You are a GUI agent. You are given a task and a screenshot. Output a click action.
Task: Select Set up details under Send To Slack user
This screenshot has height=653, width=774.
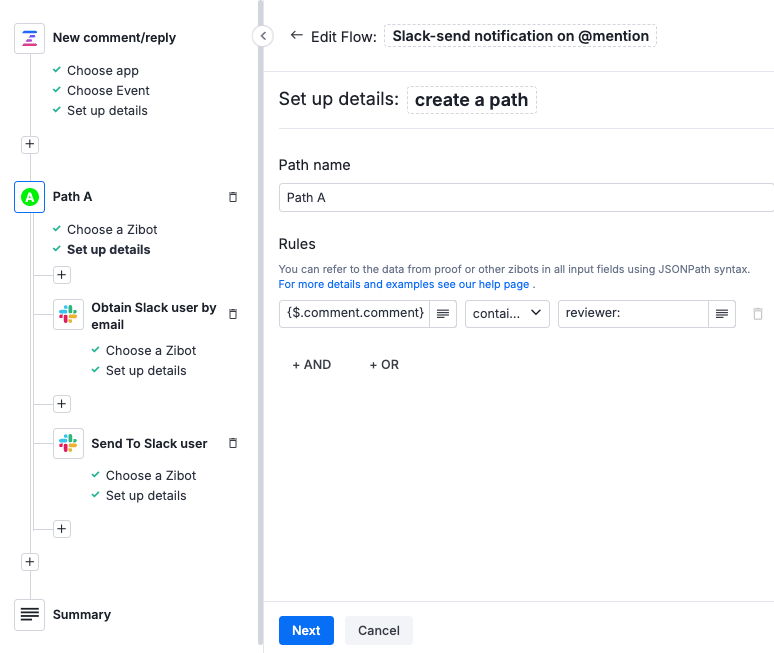(146, 496)
